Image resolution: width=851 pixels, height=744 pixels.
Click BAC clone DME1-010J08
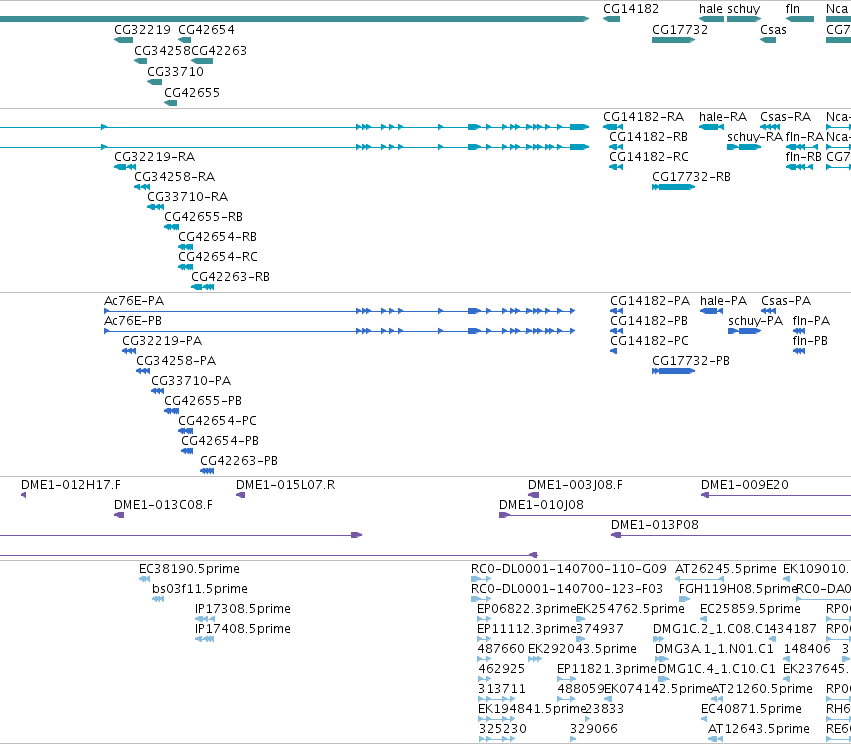(x=541, y=505)
